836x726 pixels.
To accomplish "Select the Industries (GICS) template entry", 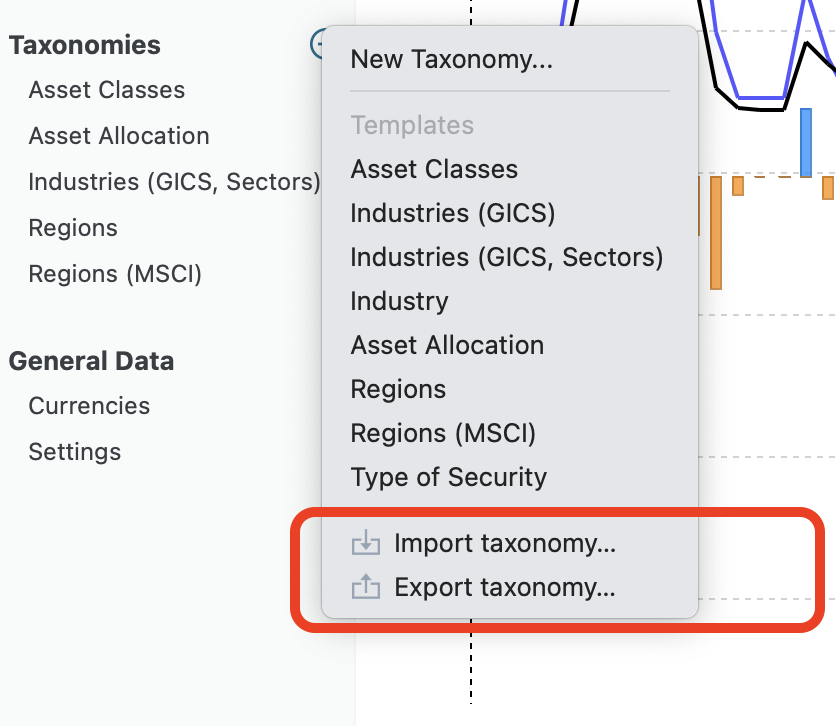I will 452,213.
